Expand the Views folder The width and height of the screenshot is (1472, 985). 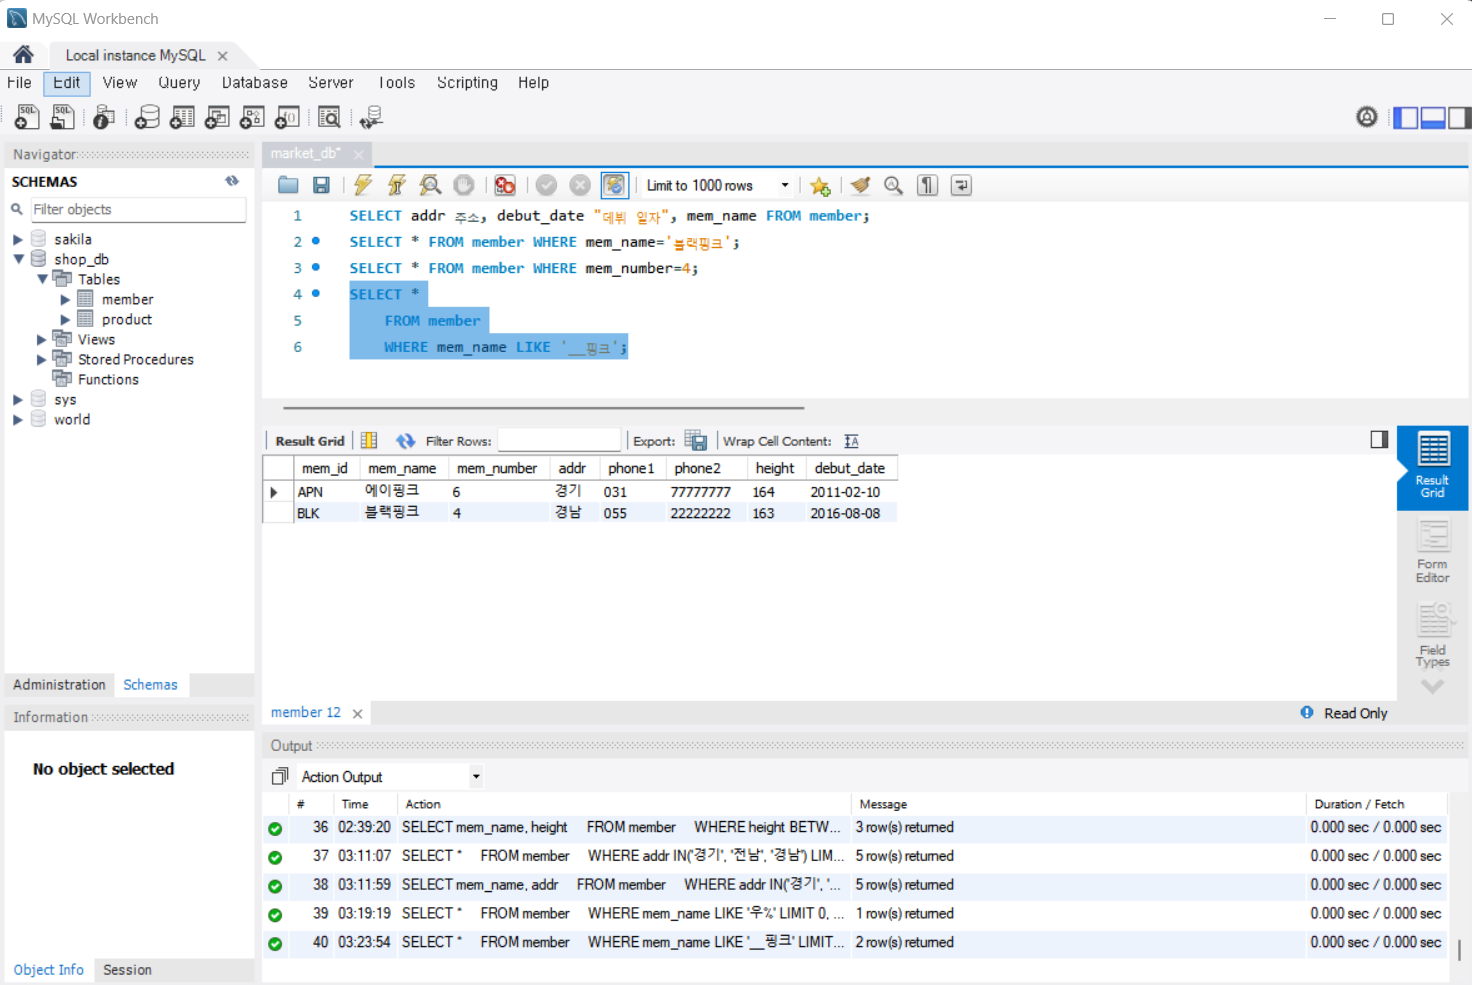pos(41,340)
